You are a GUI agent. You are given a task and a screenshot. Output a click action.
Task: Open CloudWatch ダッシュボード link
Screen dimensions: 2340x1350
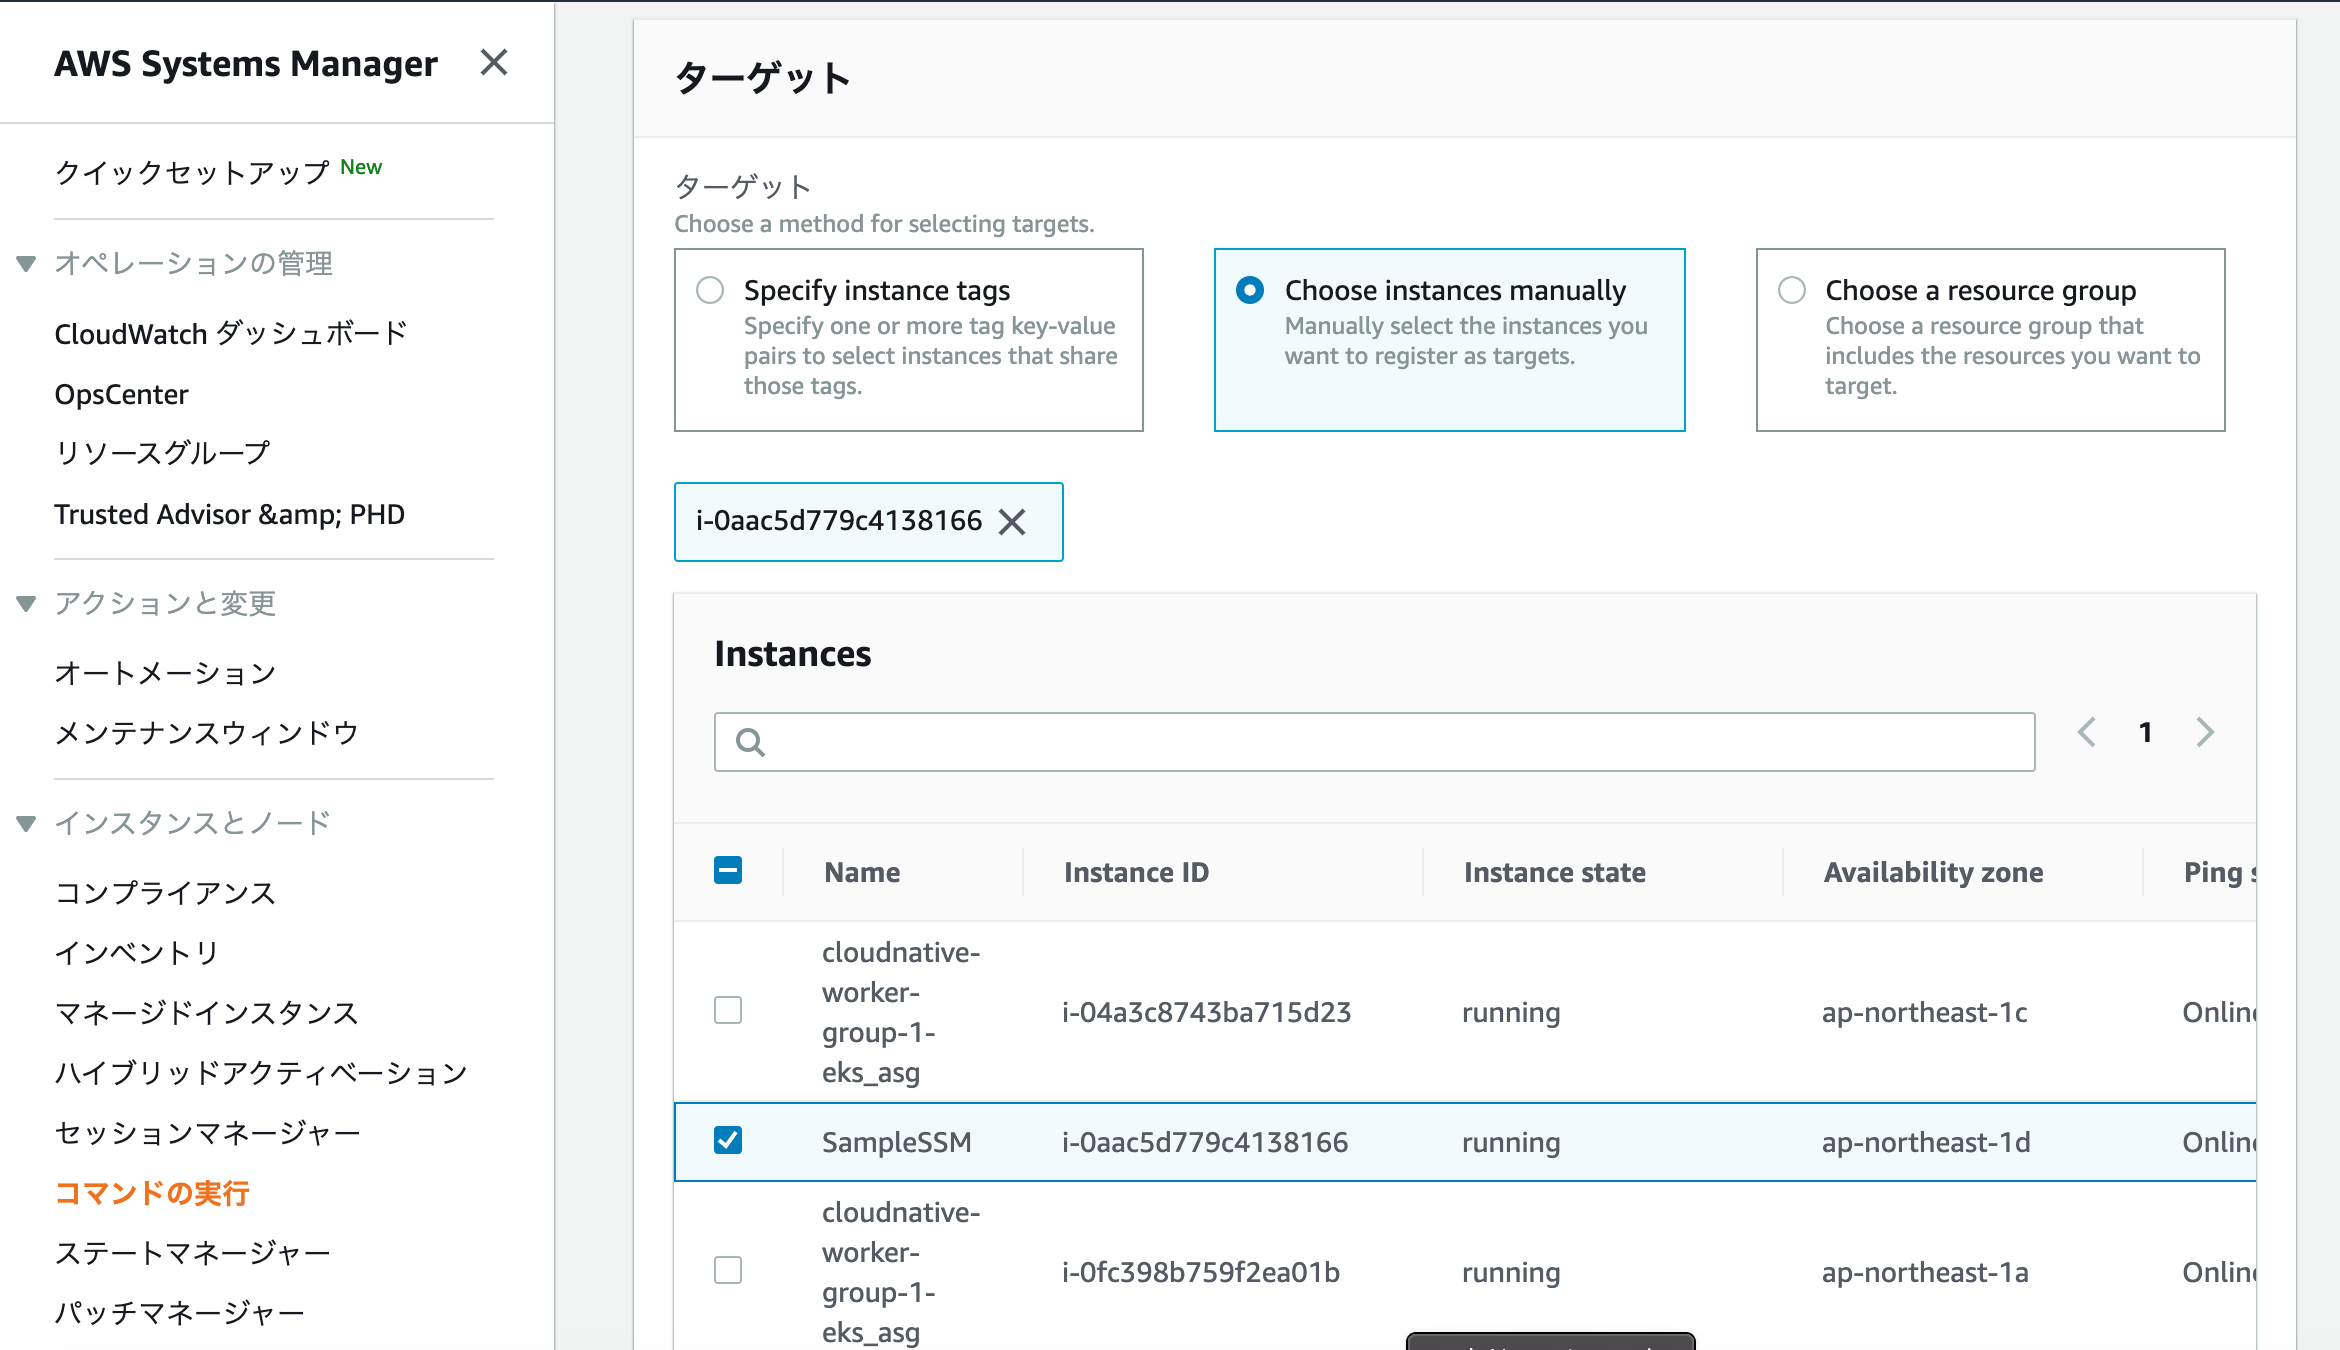point(231,333)
